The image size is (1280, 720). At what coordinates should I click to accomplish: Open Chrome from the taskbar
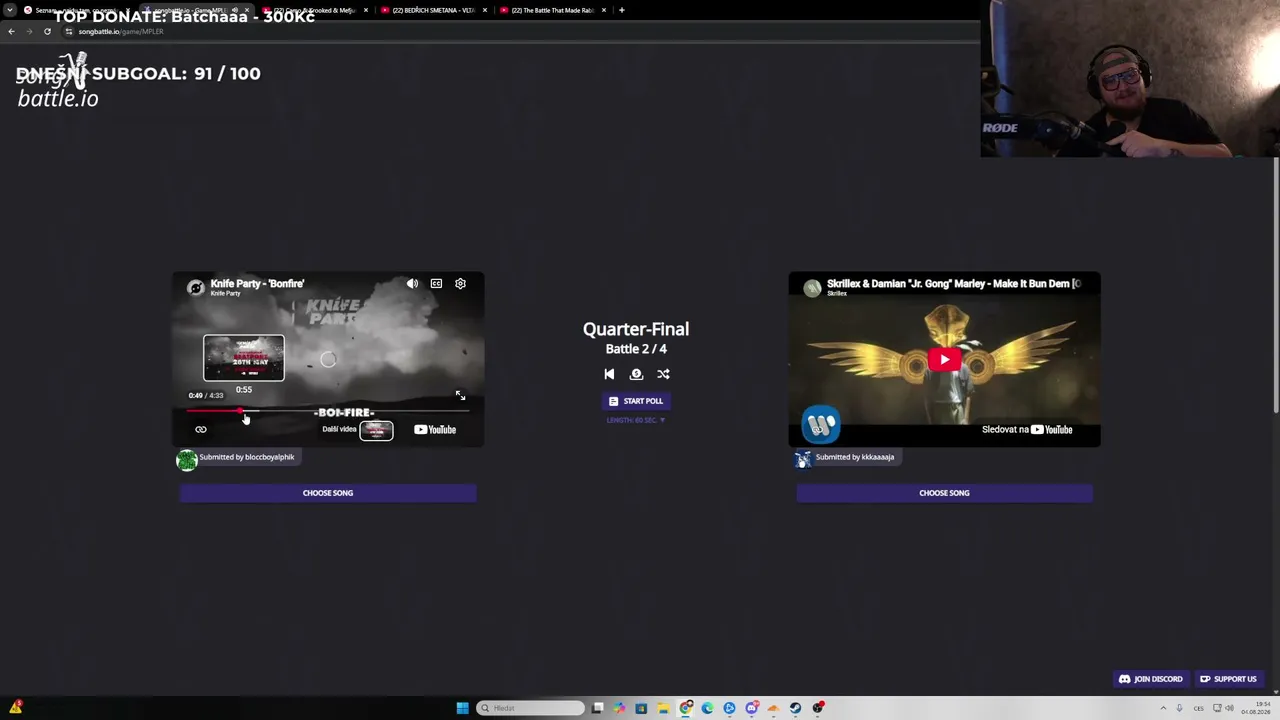point(685,708)
